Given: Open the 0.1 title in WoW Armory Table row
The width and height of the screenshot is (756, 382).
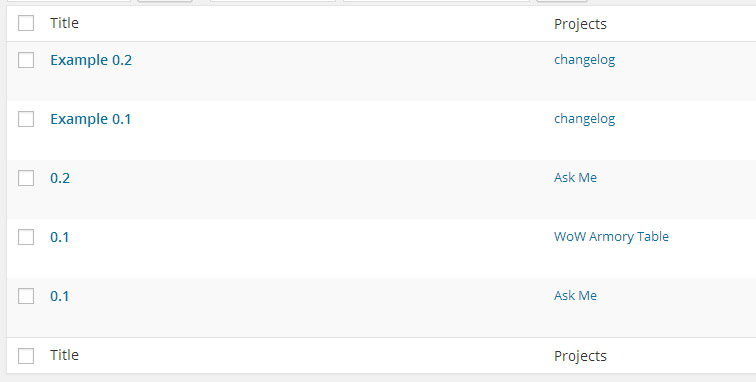Looking at the screenshot, I should coord(60,237).
